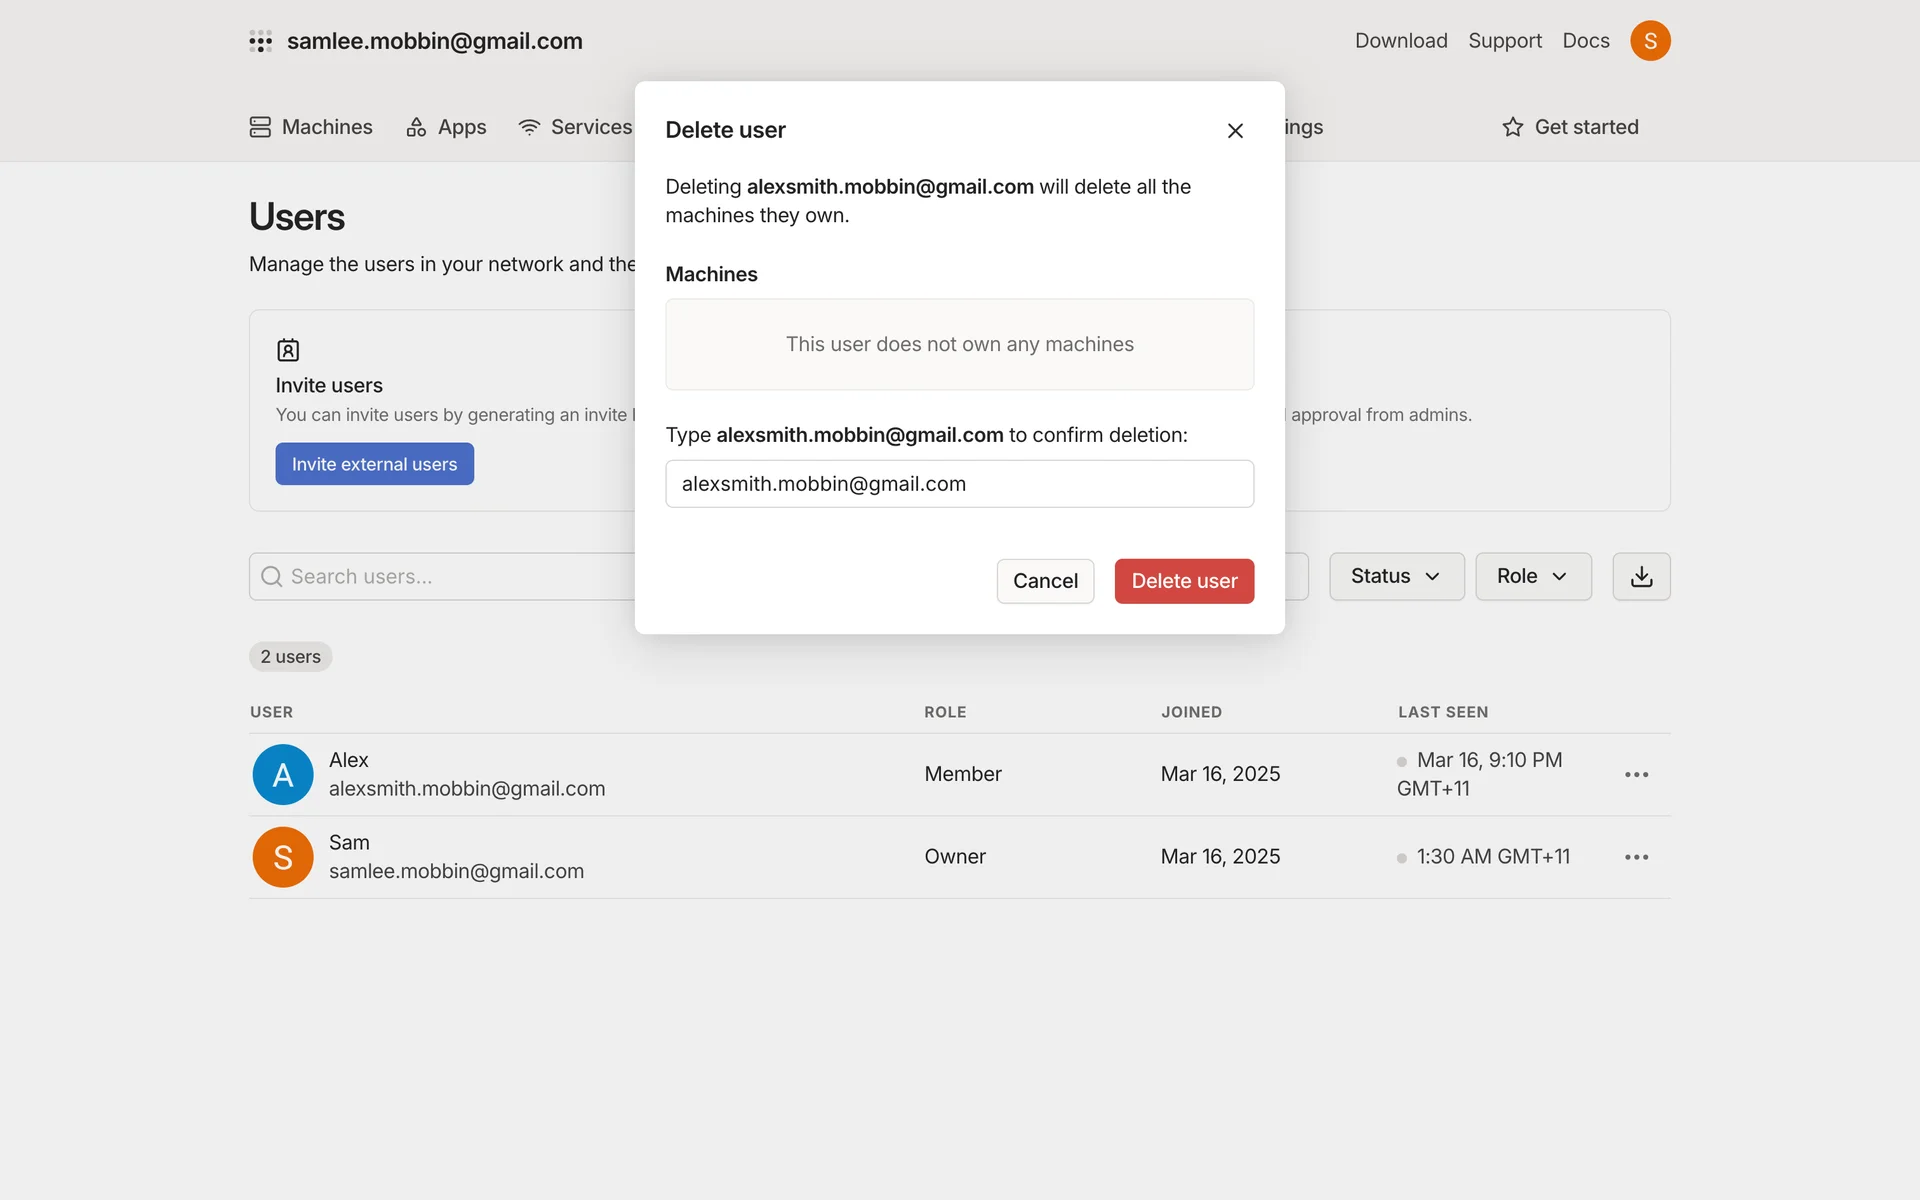Viewport: 1920px width, 1200px height.
Task: Click Alex's blue avatar circle
Action: [283, 775]
